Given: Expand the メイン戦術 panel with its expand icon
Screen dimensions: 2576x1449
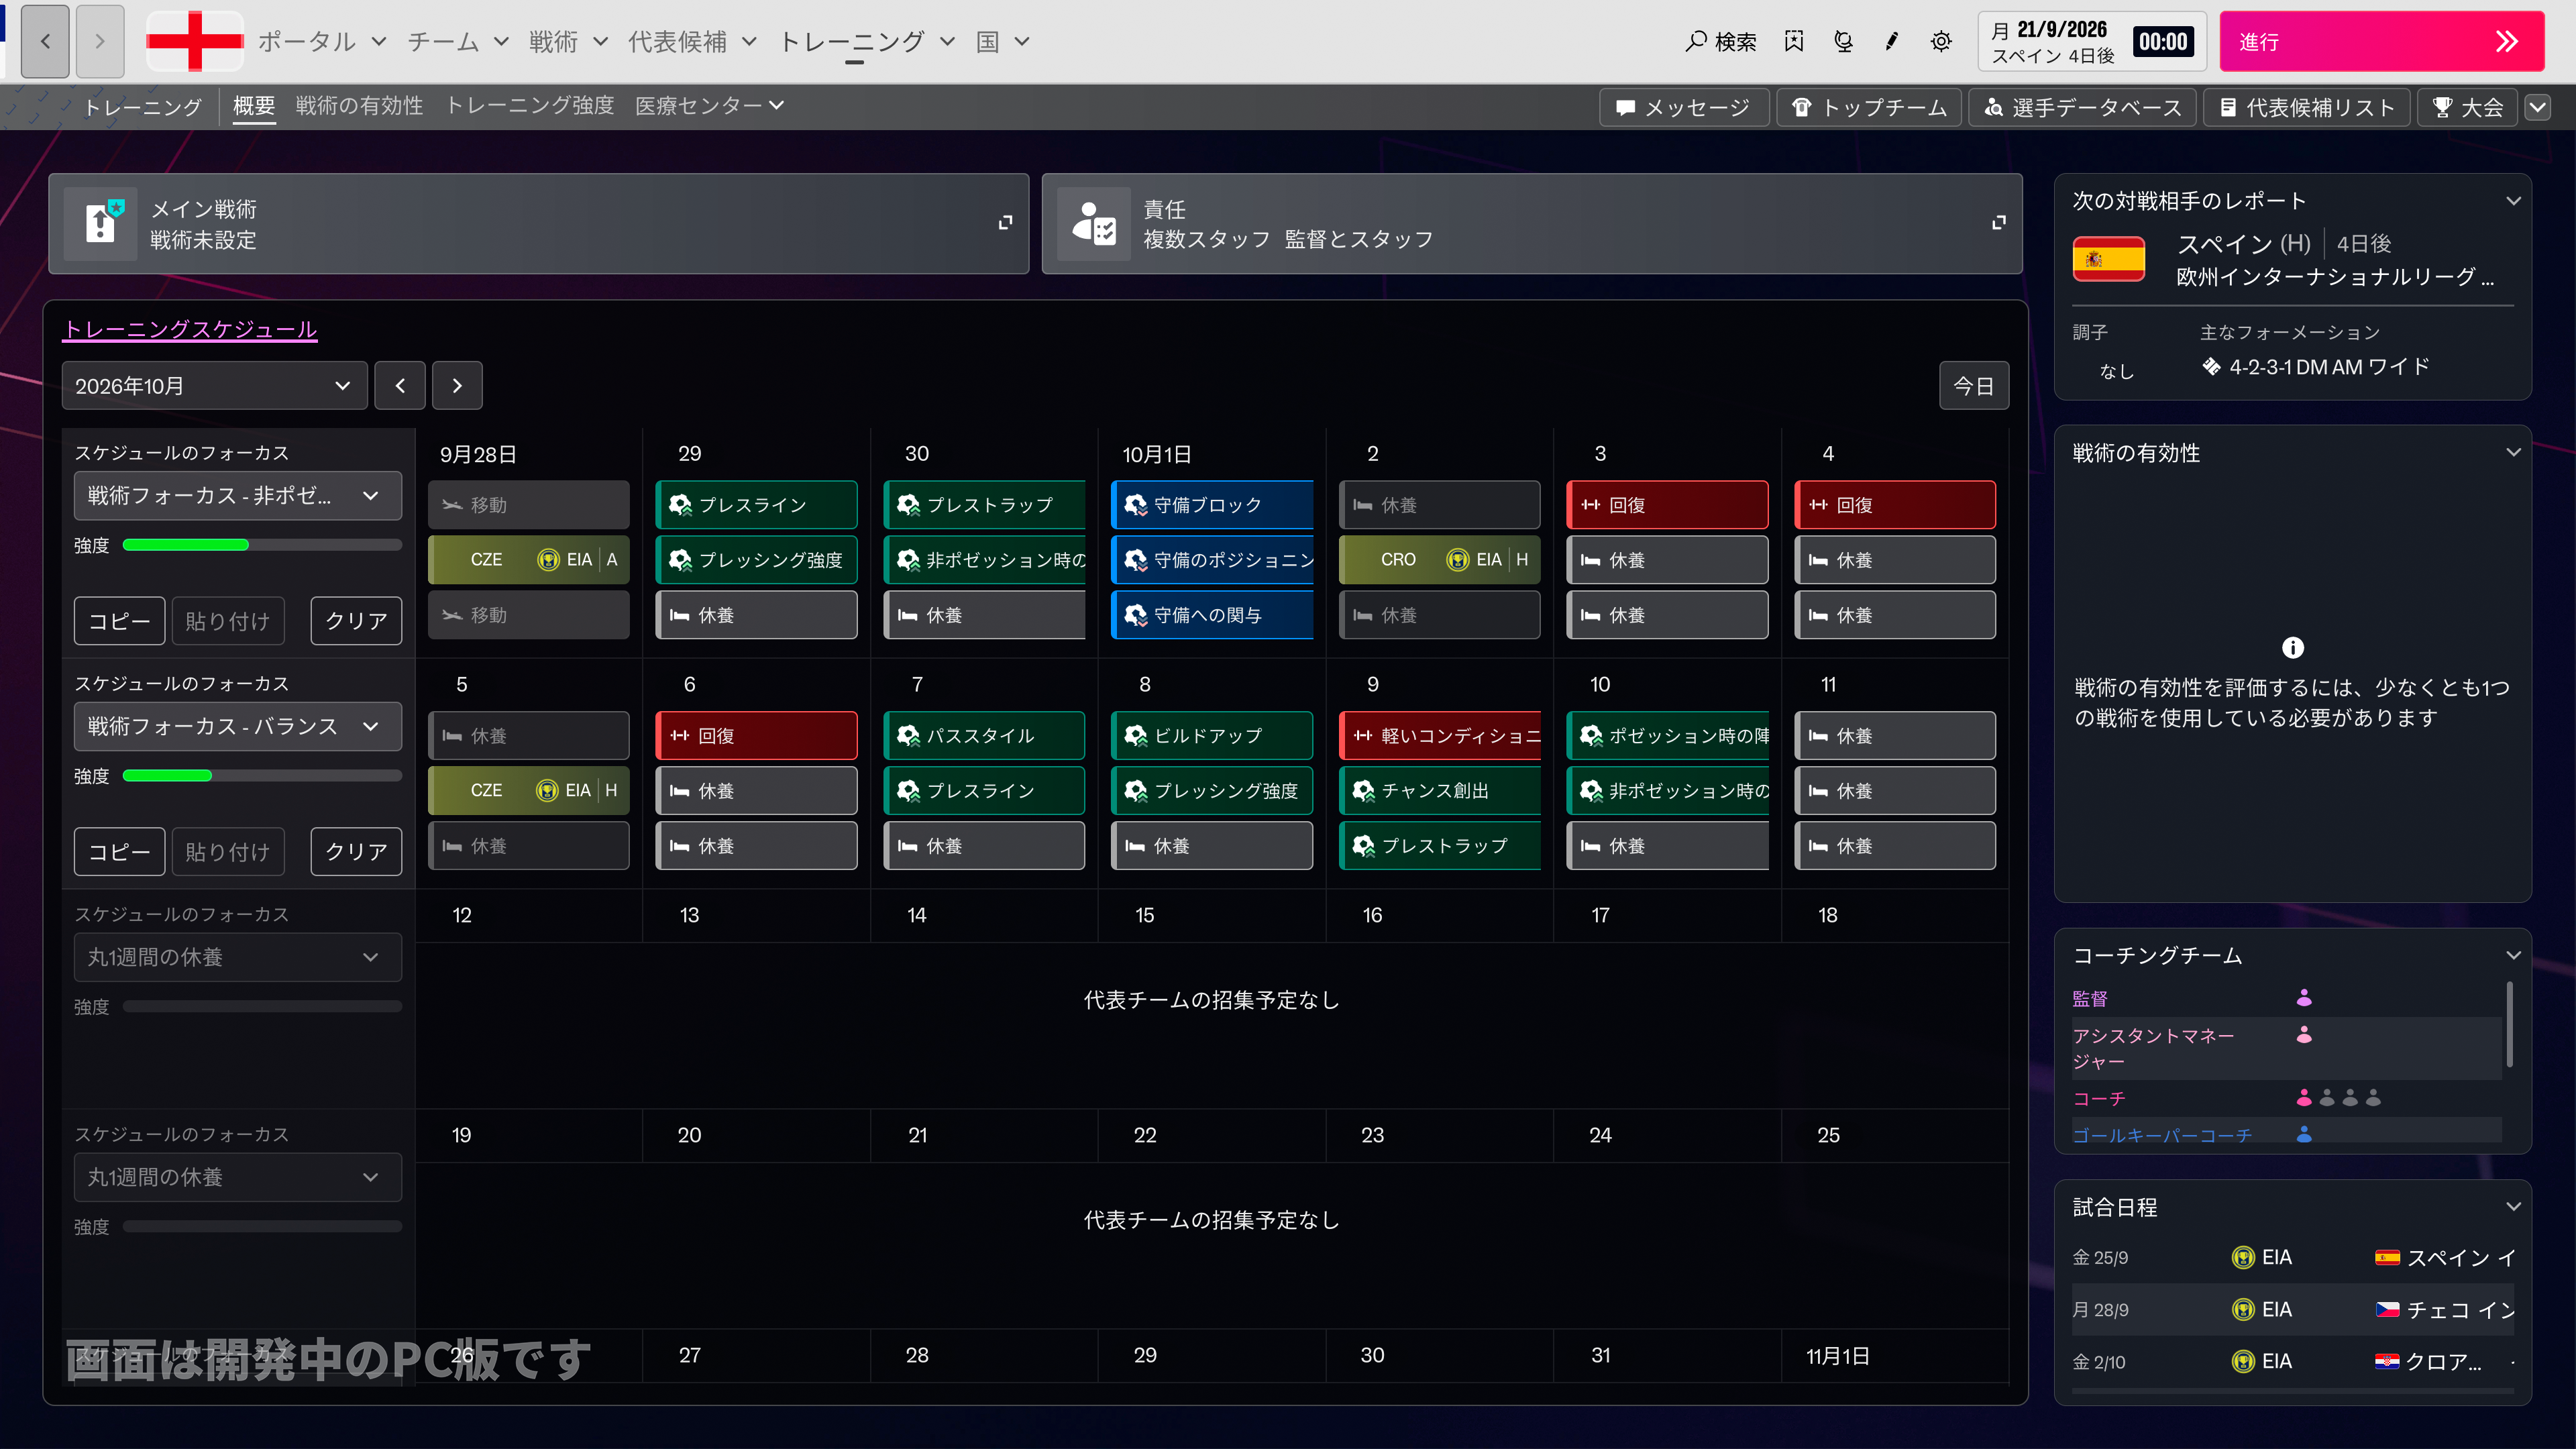Looking at the screenshot, I should point(1005,222).
